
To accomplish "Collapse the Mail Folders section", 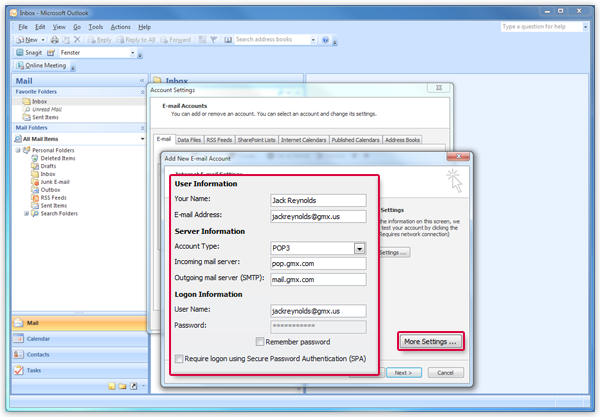I will [x=142, y=128].
